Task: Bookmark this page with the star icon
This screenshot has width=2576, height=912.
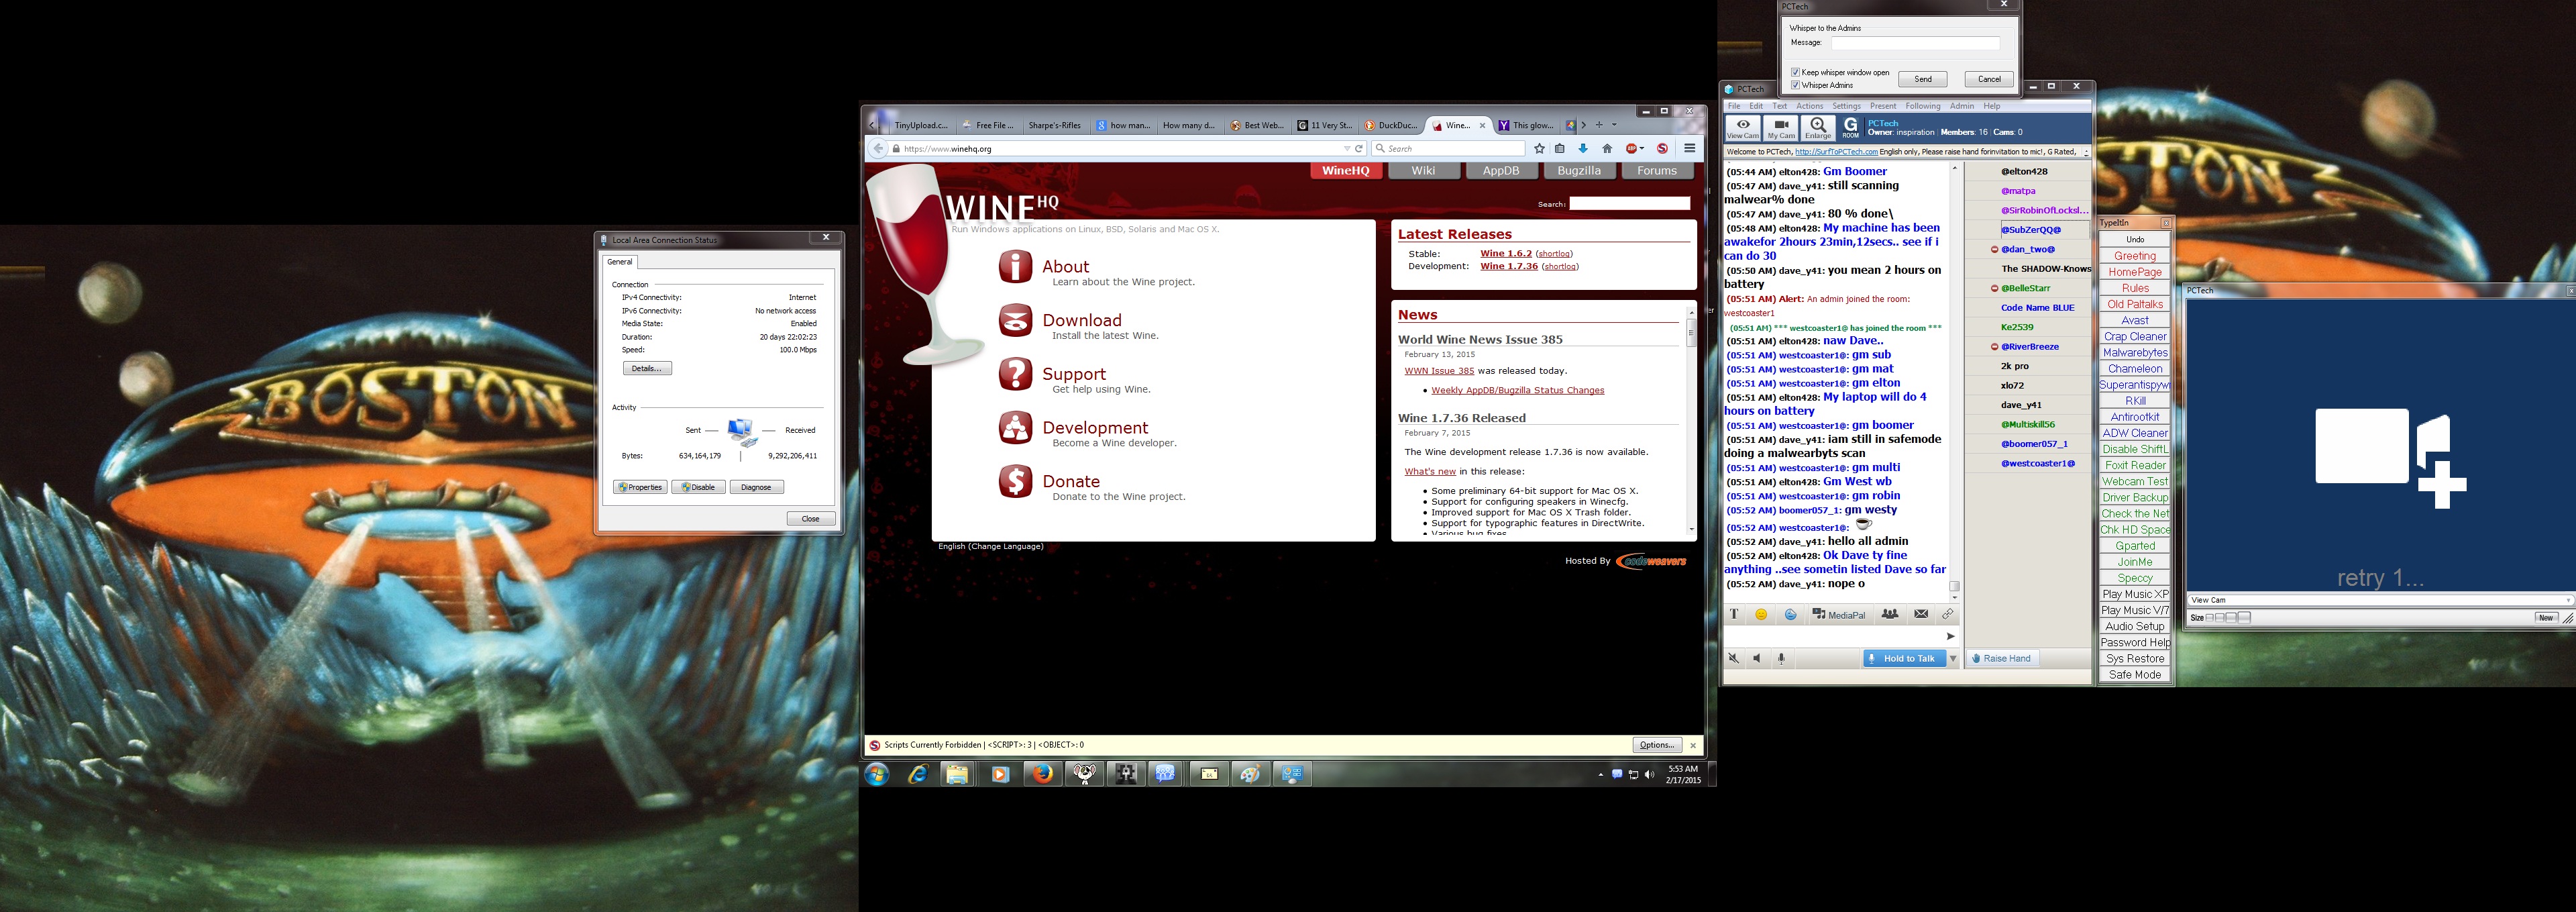Action: coord(1539,148)
